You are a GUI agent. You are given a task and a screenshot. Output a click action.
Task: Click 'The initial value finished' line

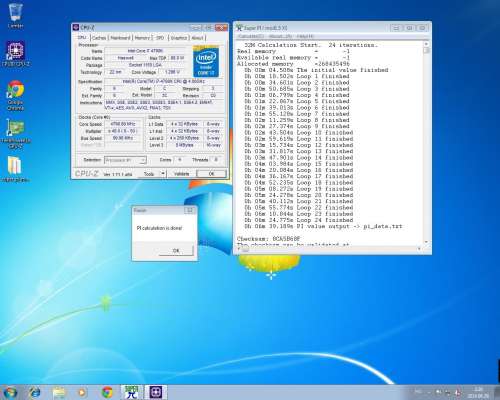tap(316, 70)
